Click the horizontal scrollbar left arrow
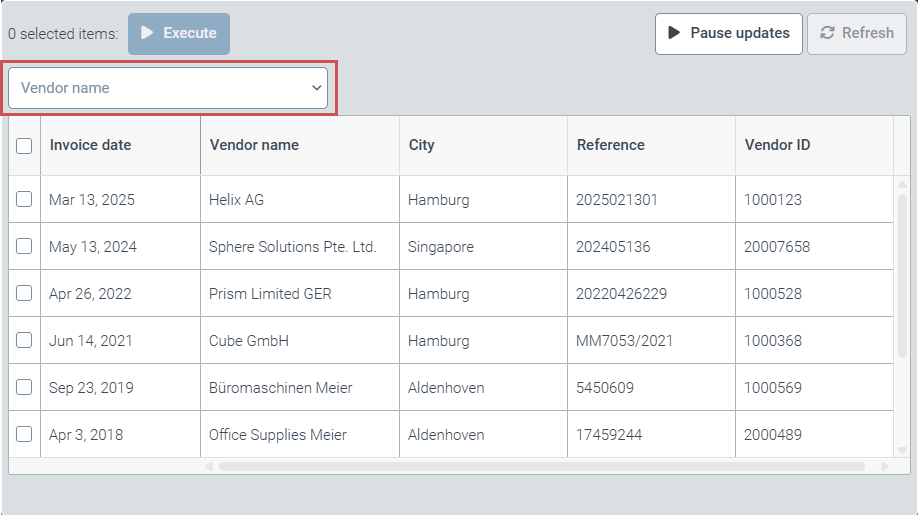The height and width of the screenshot is (515, 918). coord(209,466)
